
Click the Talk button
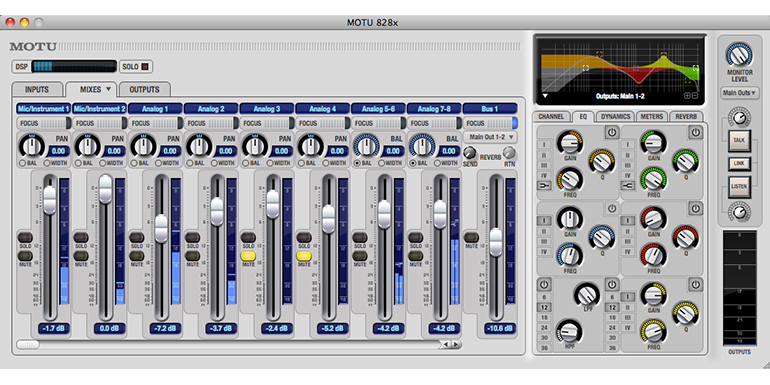[740, 140]
